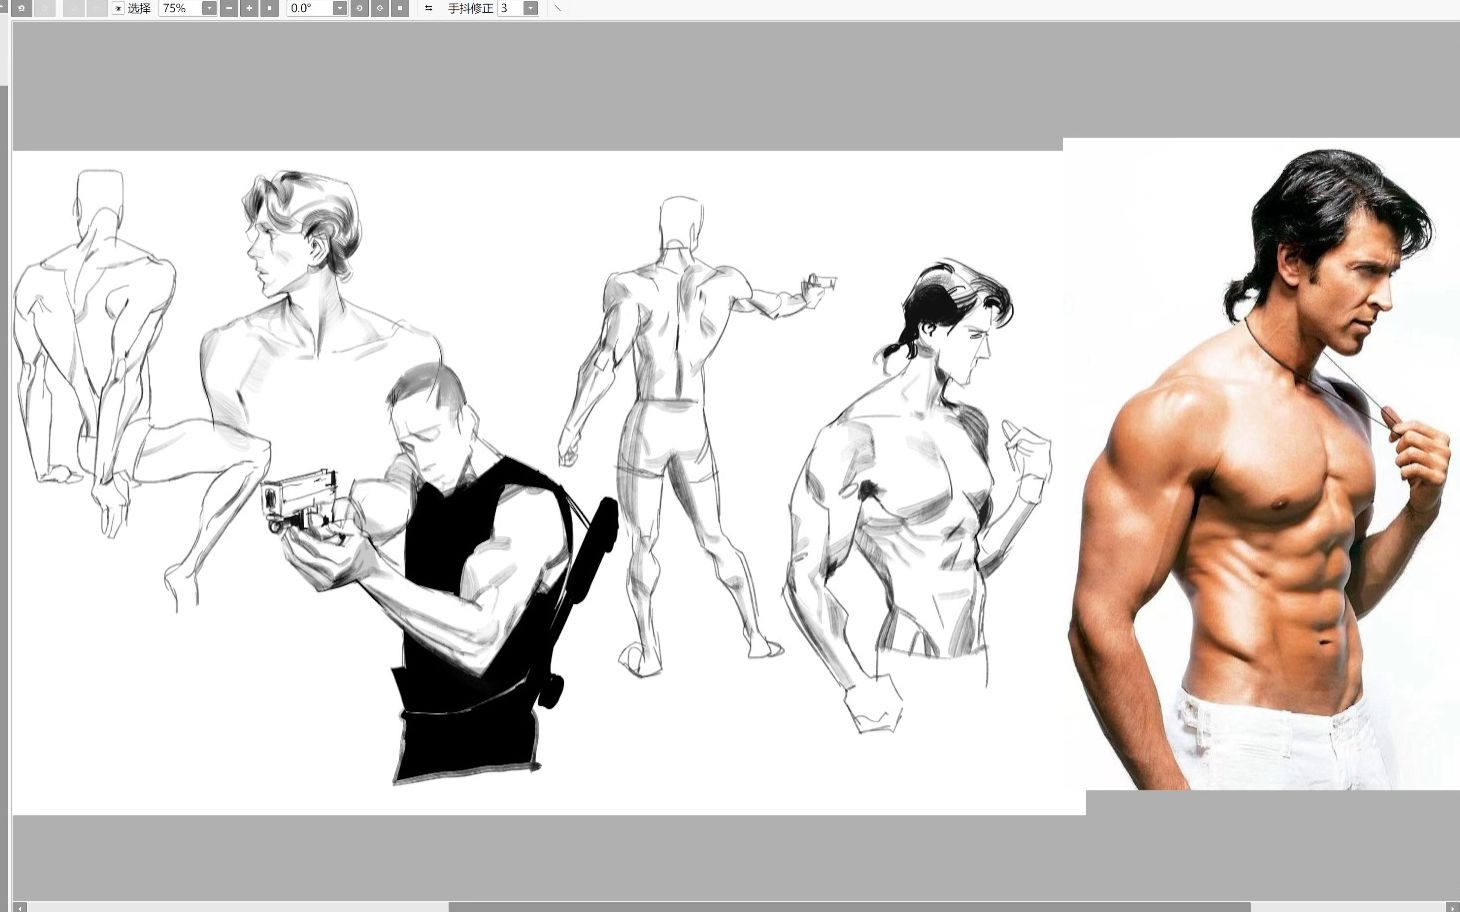This screenshot has width=1460, height=912.
Task: Open the 手抖修正 stabilizer level dropdown
Action: click(x=530, y=8)
